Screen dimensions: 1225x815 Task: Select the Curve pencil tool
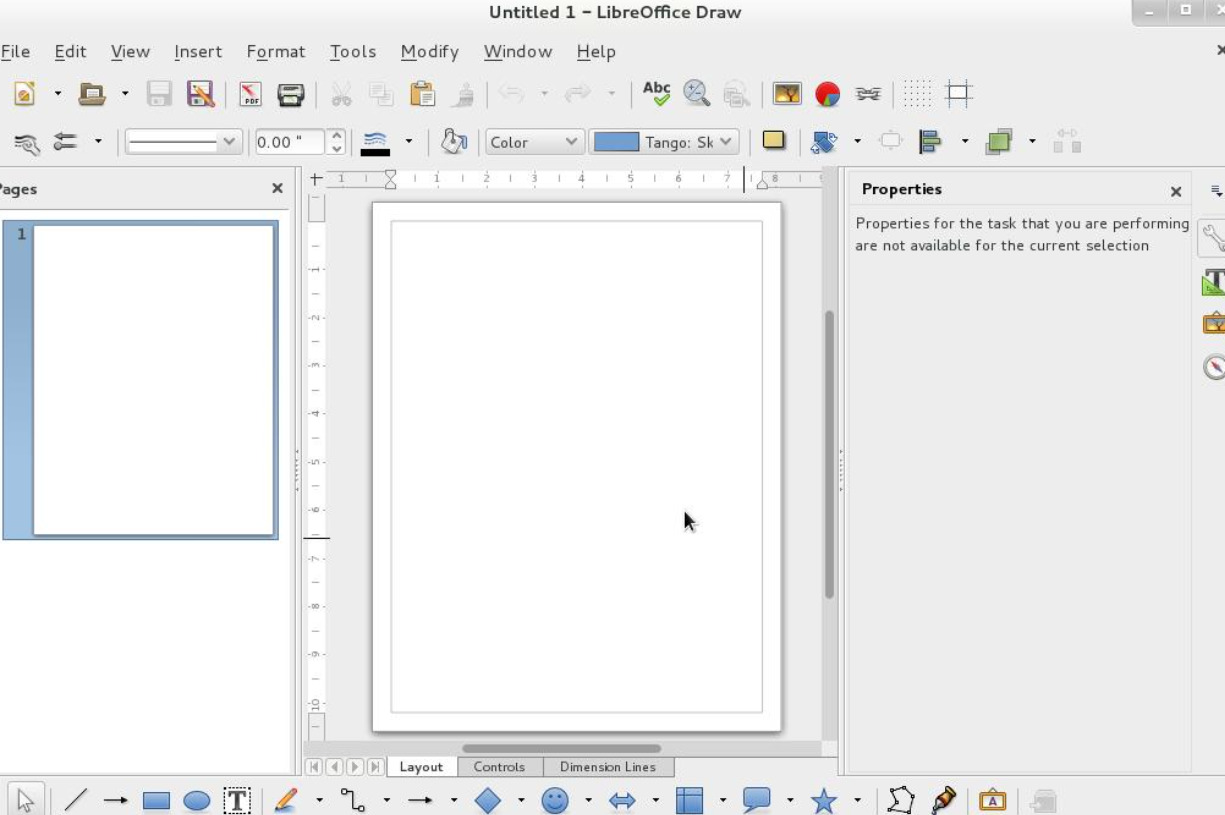click(x=286, y=800)
